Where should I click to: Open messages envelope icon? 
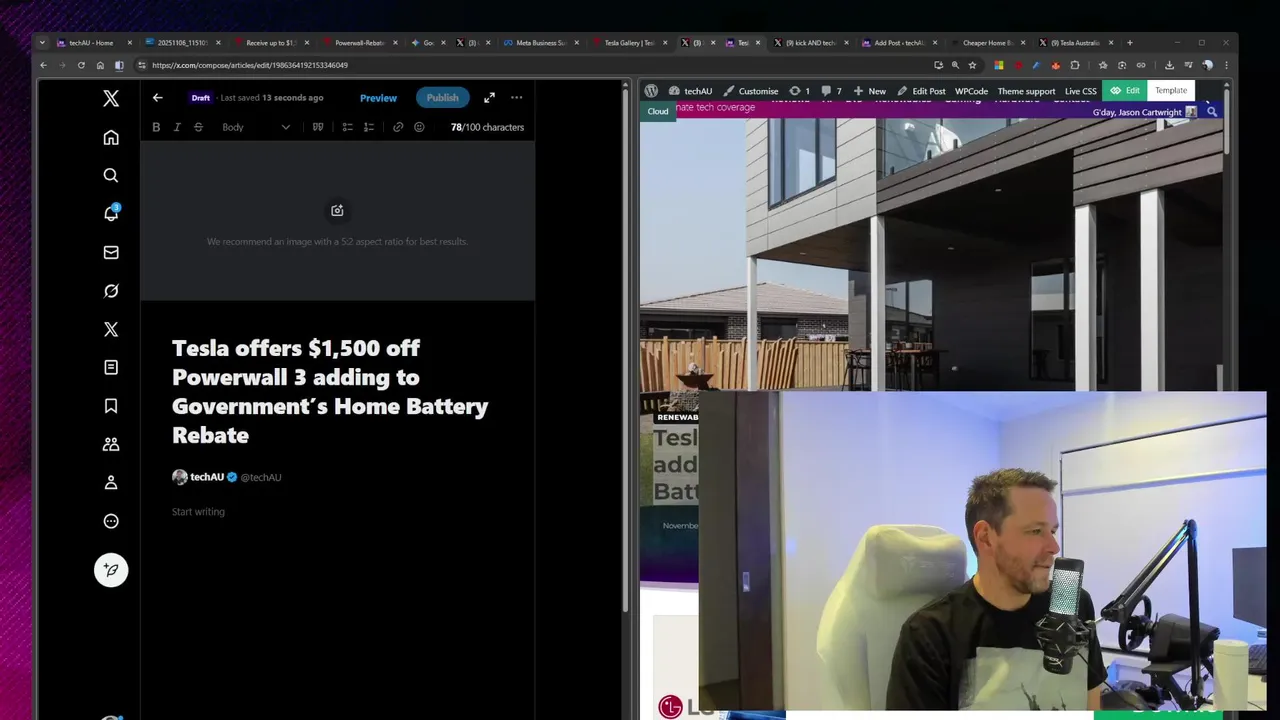(111, 252)
